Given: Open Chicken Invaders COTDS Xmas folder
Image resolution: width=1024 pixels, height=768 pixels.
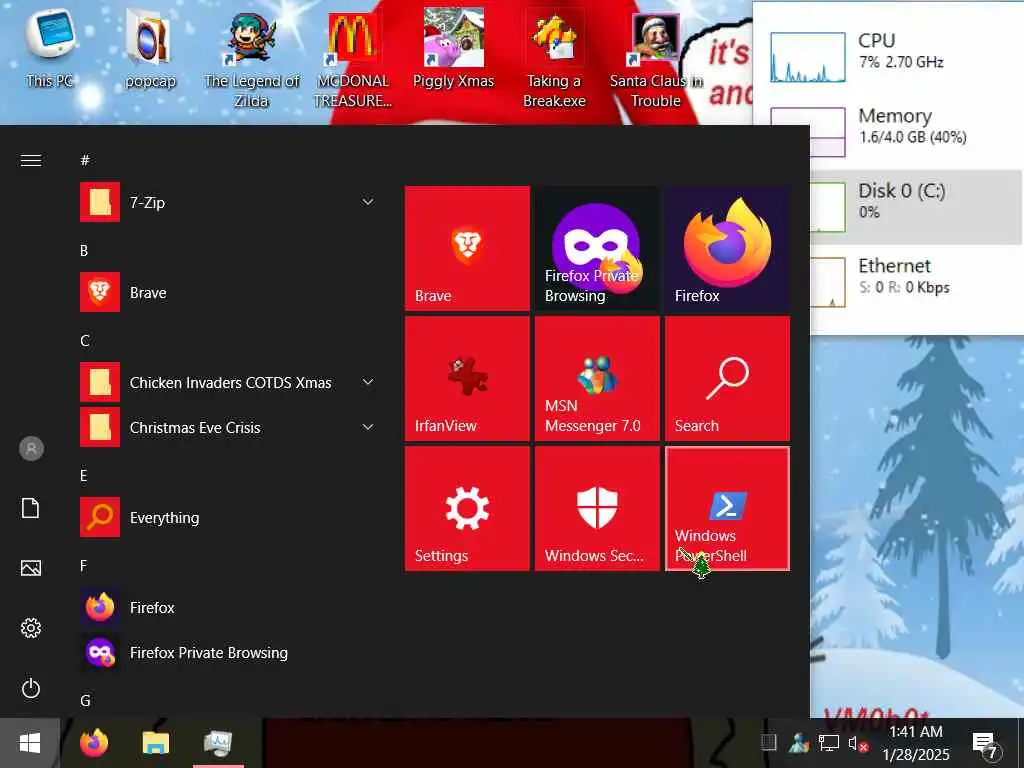Looking at the screenshot, I should (x=229, y=383).
